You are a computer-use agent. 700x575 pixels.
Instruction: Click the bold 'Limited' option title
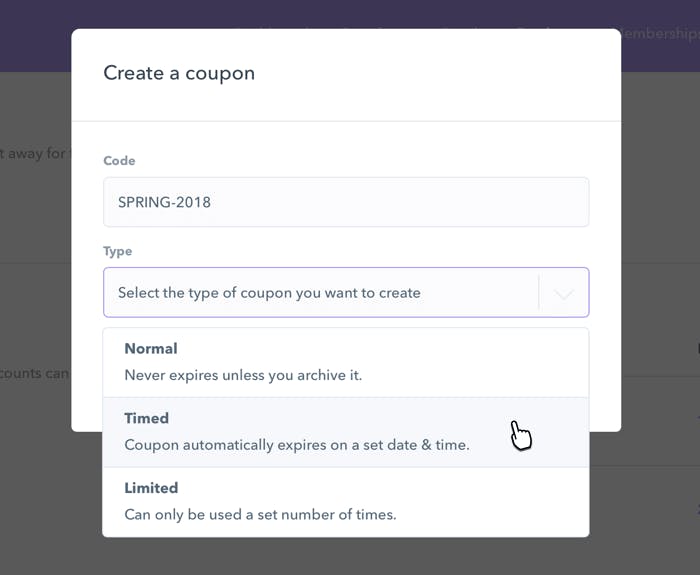click(x=151, y=488)
